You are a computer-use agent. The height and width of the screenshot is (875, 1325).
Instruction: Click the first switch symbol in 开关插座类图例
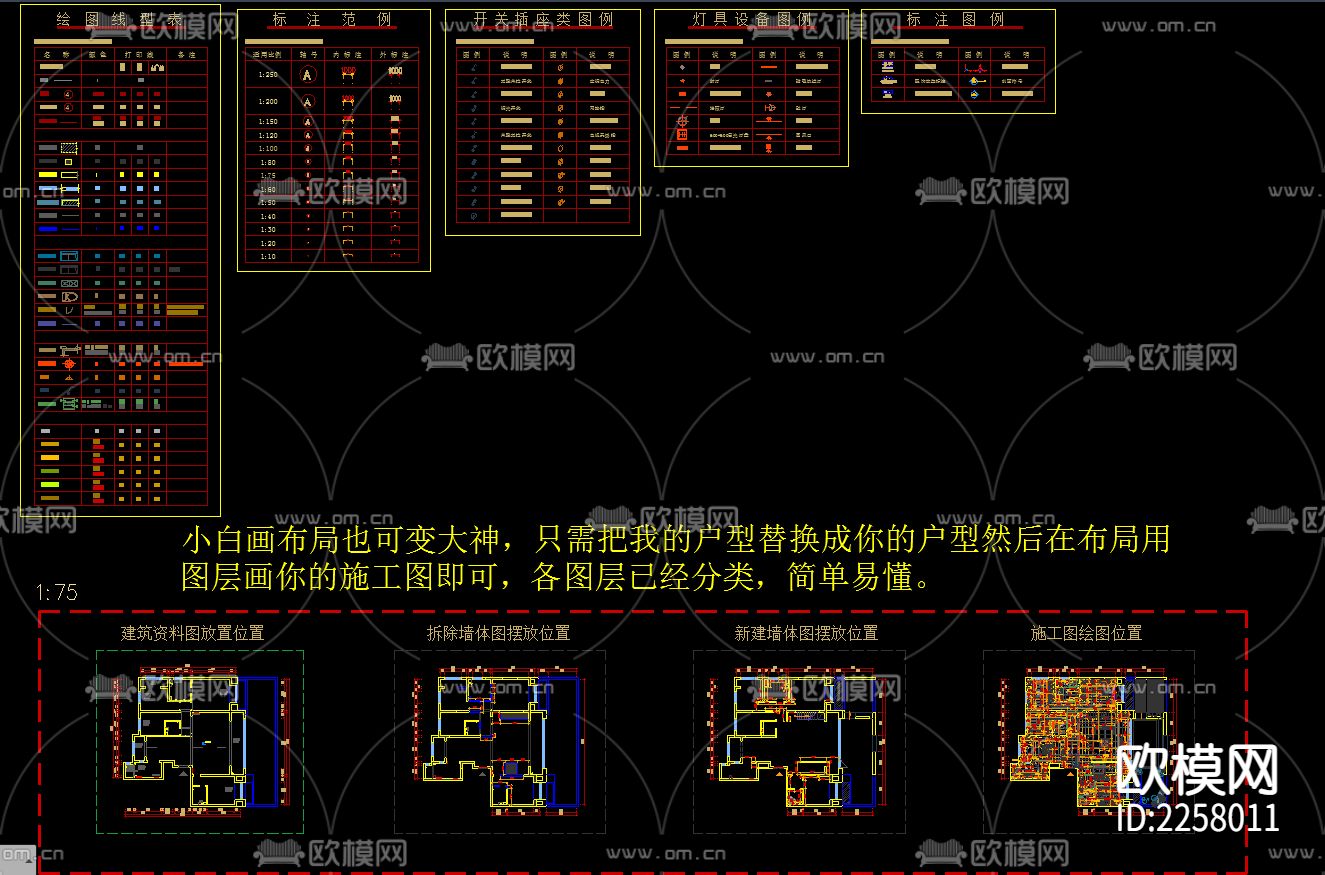(473, 67)
